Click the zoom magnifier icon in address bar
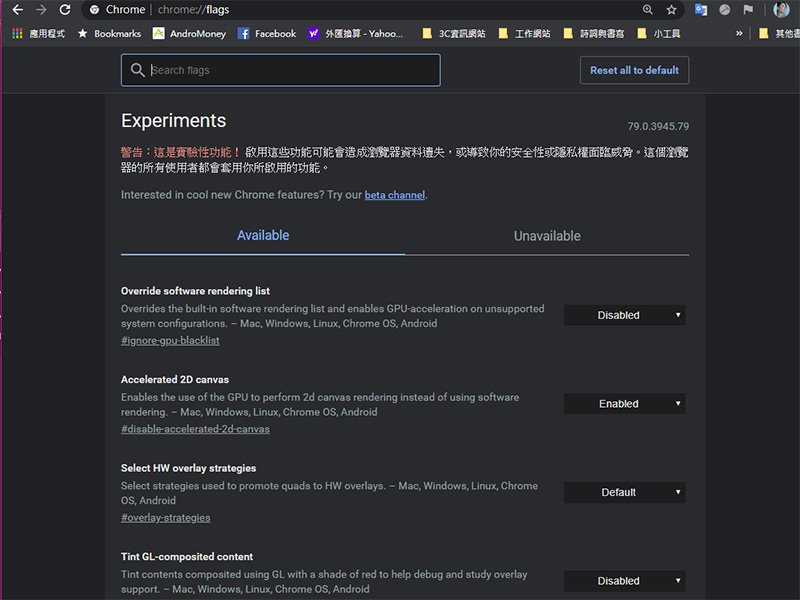The image size is (800, 600). click(647, 10)
